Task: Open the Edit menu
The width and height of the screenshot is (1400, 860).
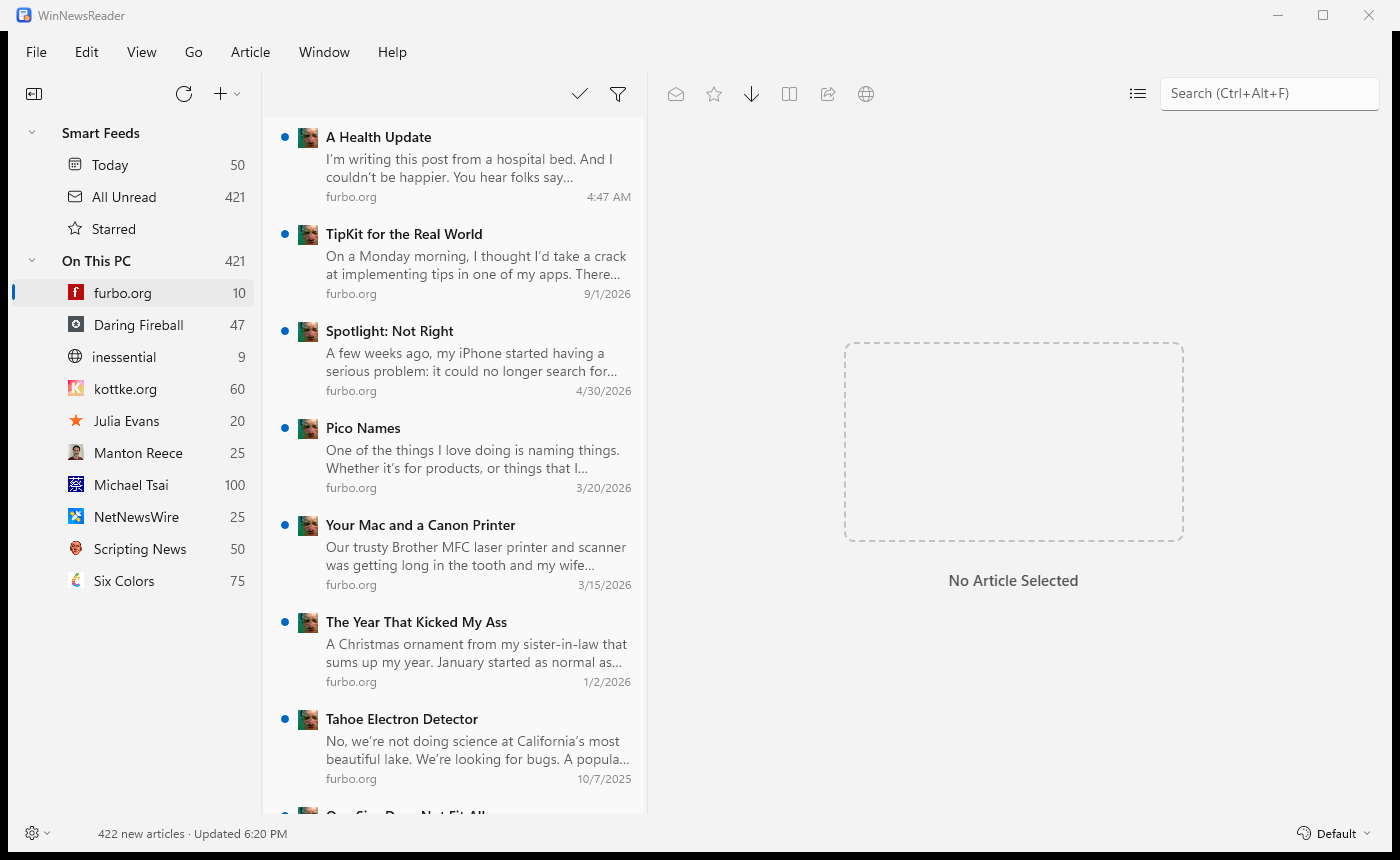Action: (87, 52)
